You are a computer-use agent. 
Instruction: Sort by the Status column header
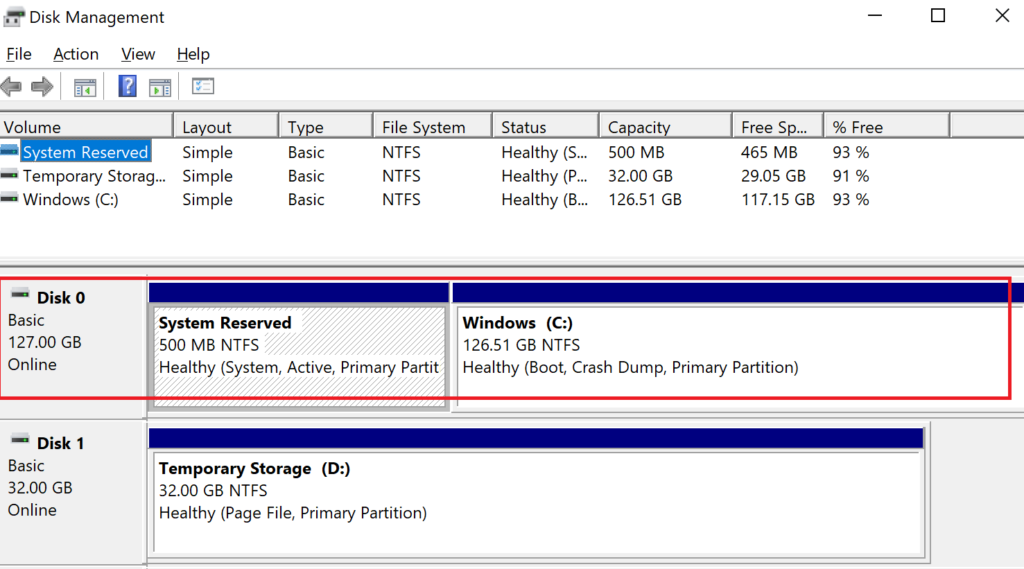click(x=545, y=126)
